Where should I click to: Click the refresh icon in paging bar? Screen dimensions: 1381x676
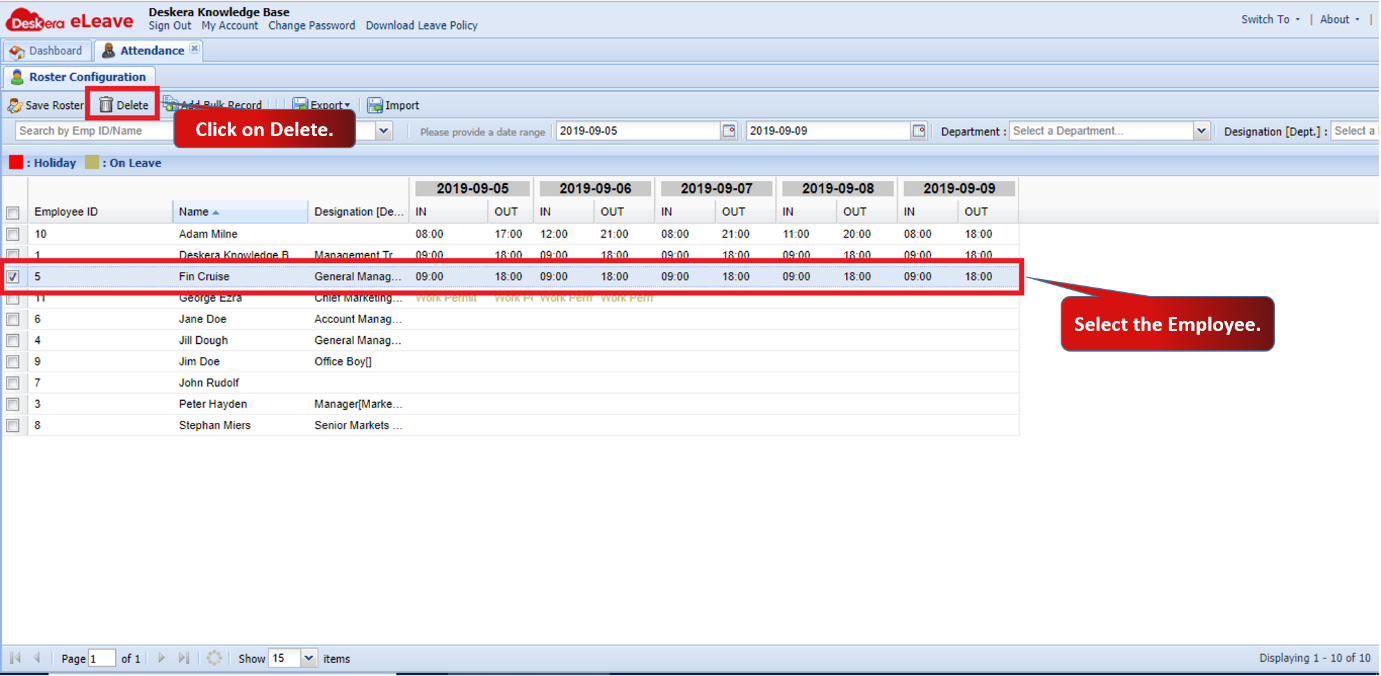[x=214, y=658]
